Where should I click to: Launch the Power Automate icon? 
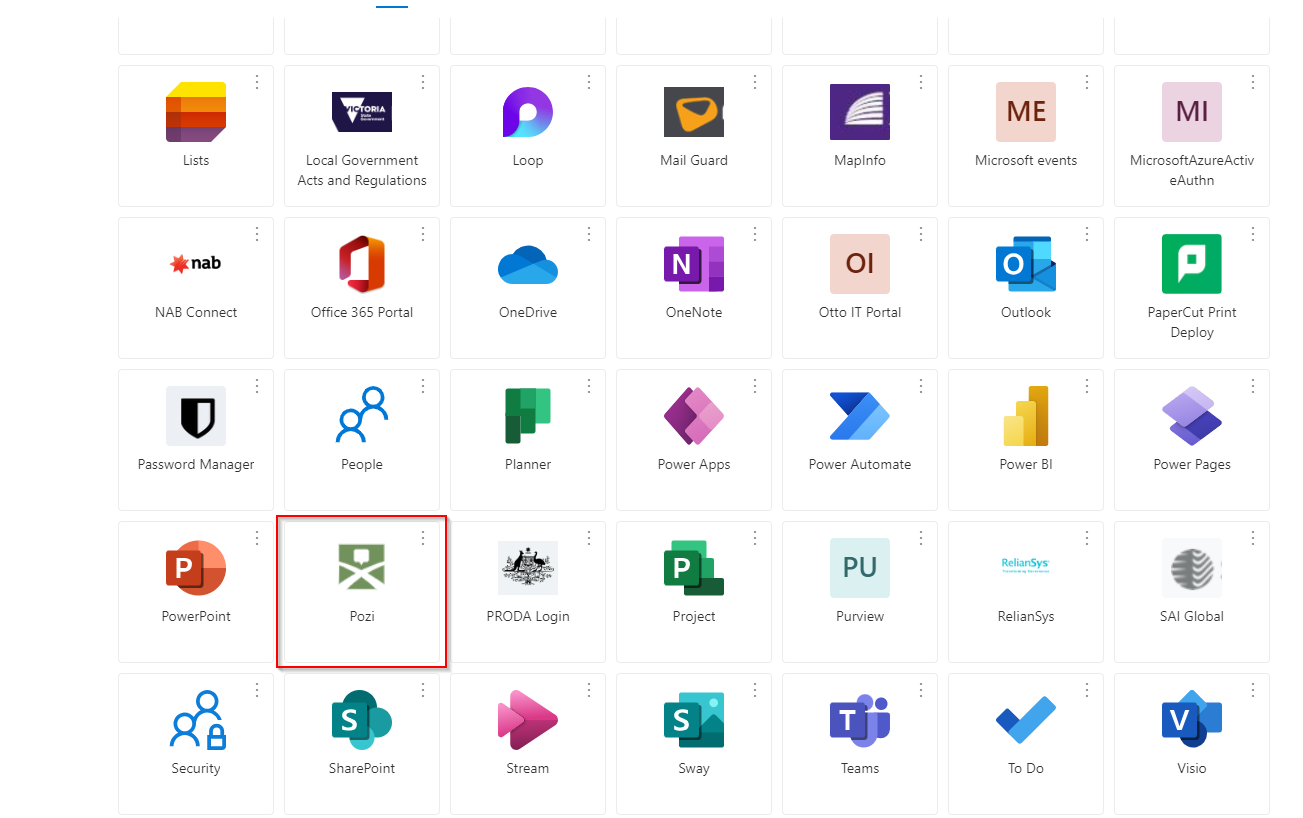pyautogui.click(x=859, y=416)
